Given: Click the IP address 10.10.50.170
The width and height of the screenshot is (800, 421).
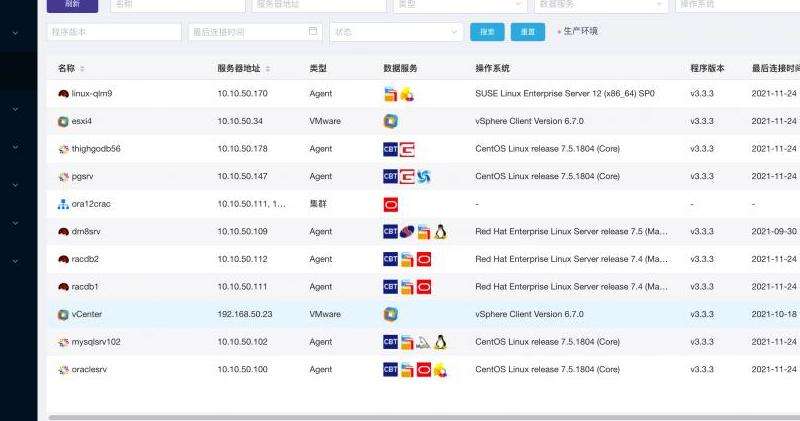Looking at the screenshot, I should (242, 94).
